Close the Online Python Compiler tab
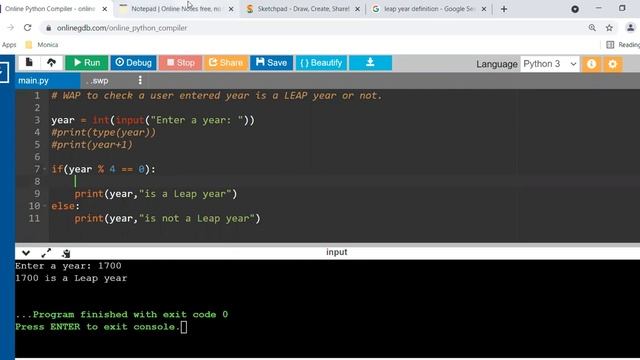This screenshot has height=360, width=640. pos(104,9)
